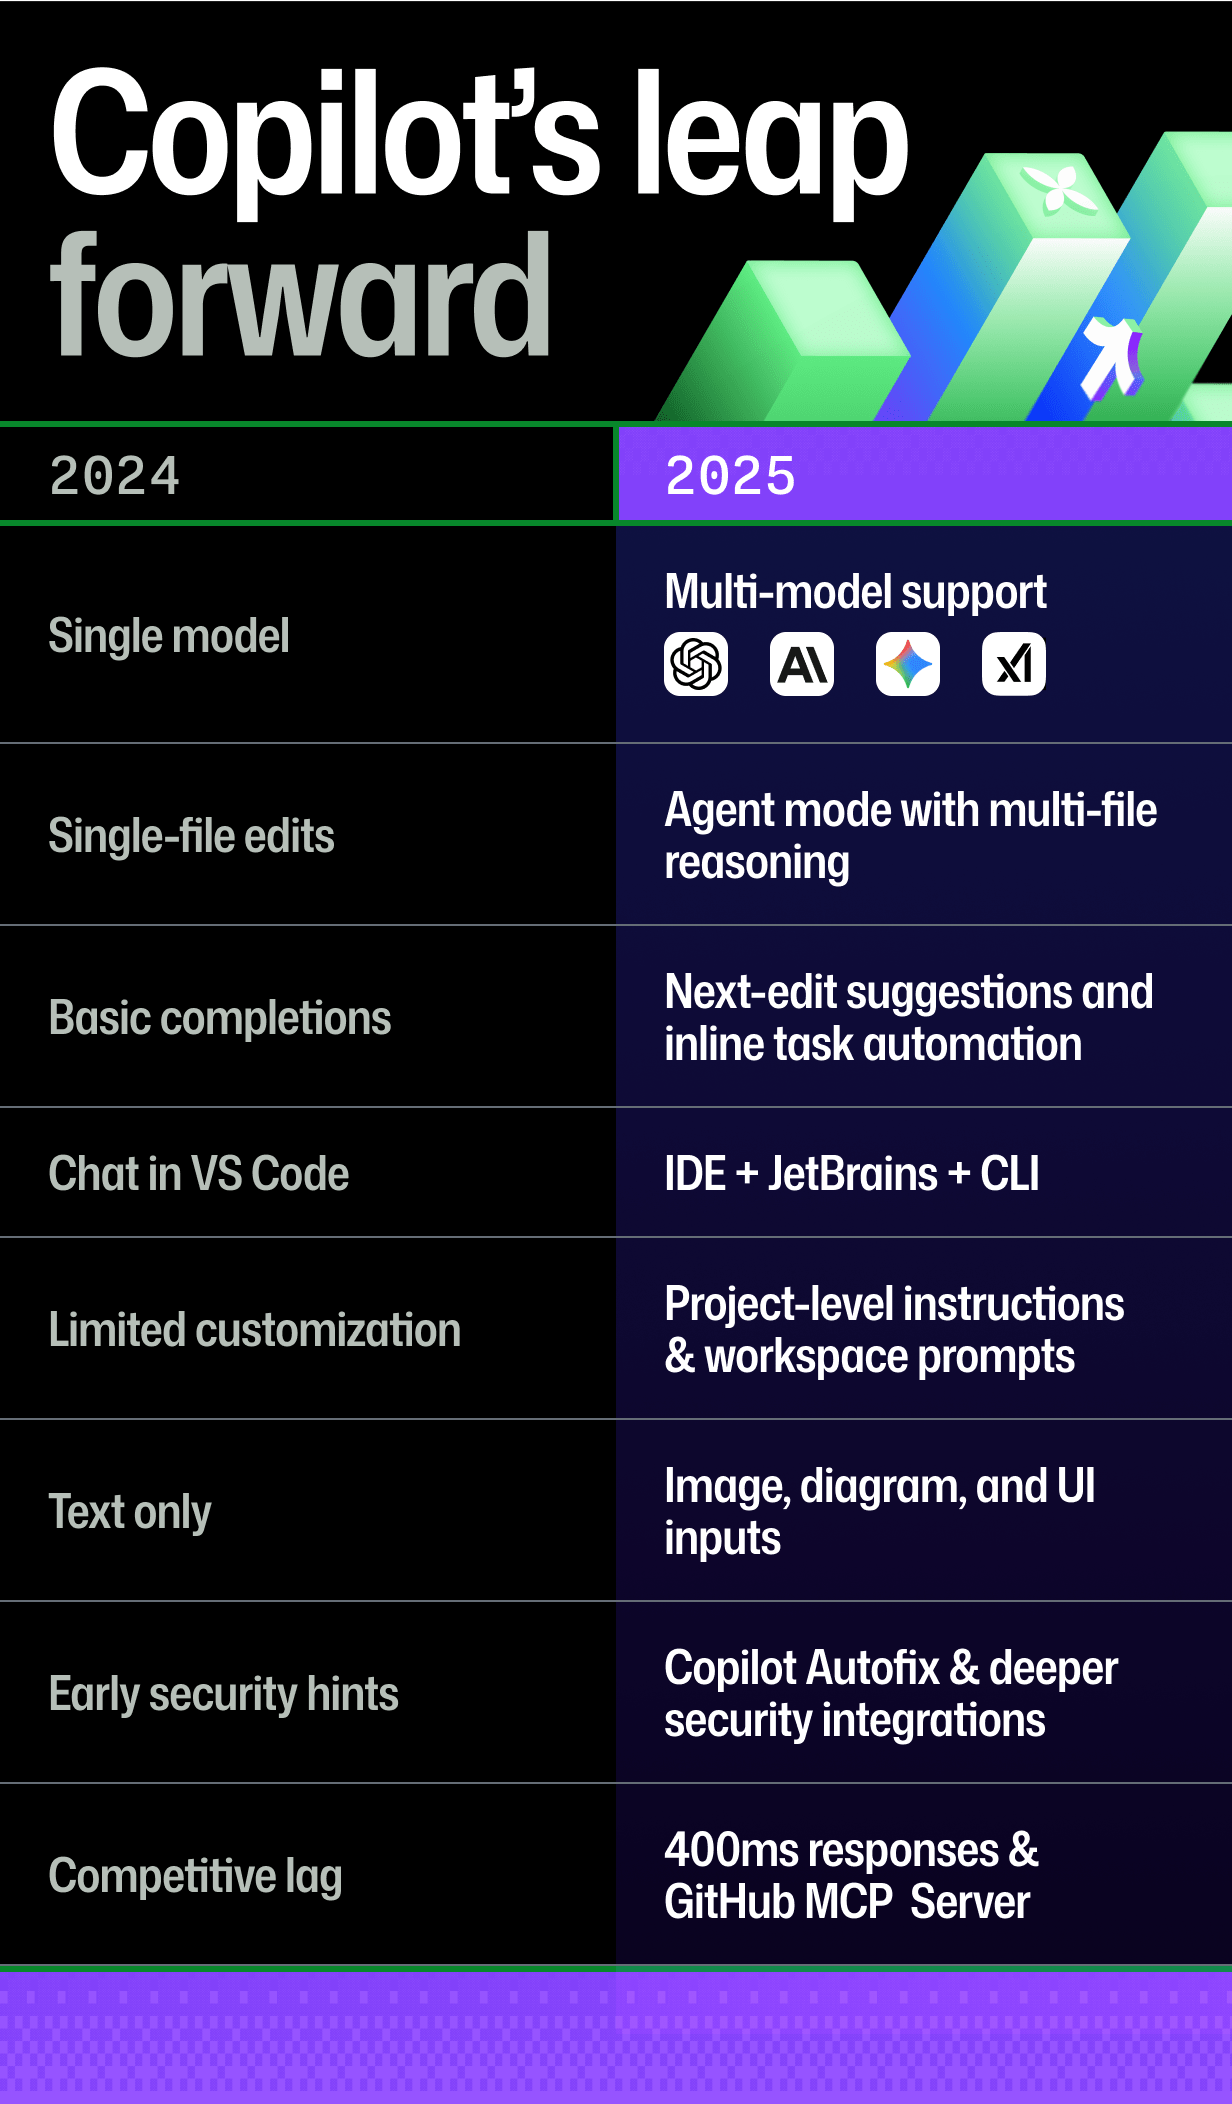Click the xAI logo icon
The image size is (1232, 2104).
1014,664
